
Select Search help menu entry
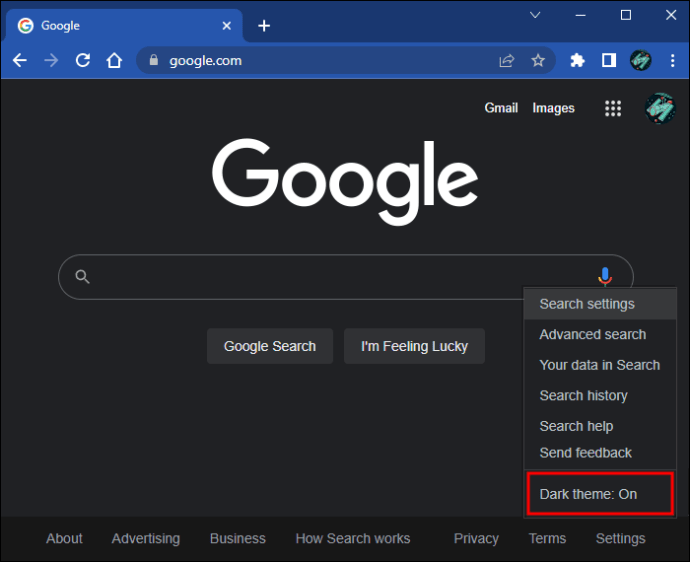pyautogui.click(x=600, y=426)
